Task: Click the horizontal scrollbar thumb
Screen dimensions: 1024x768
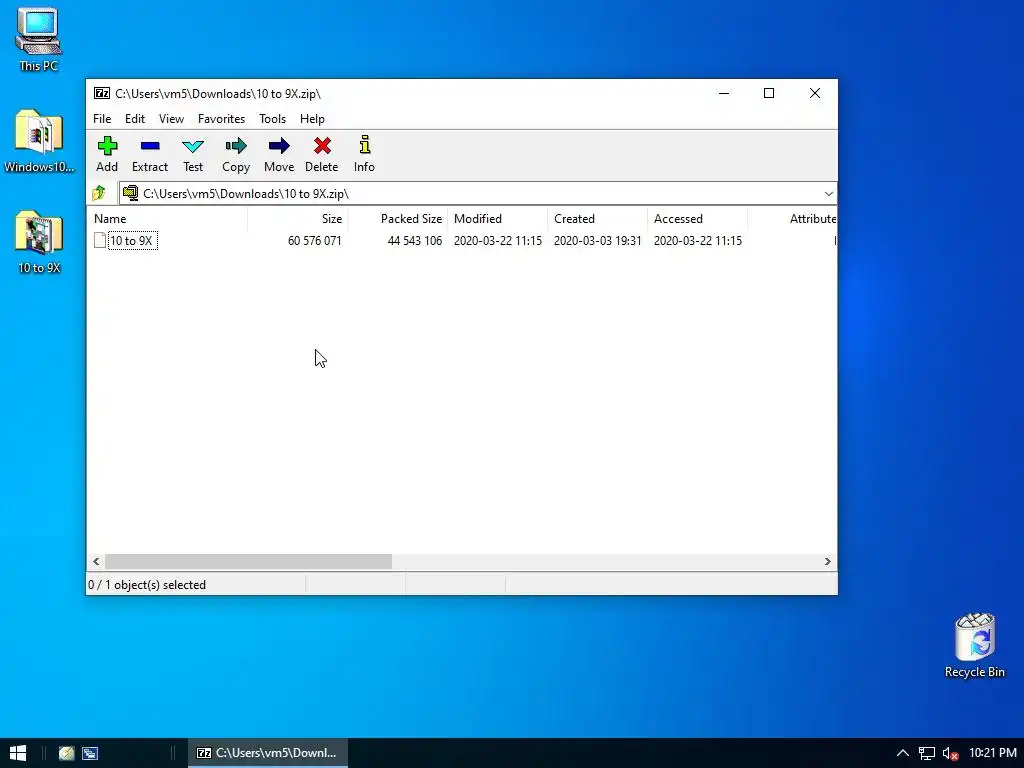Action: 248,562
